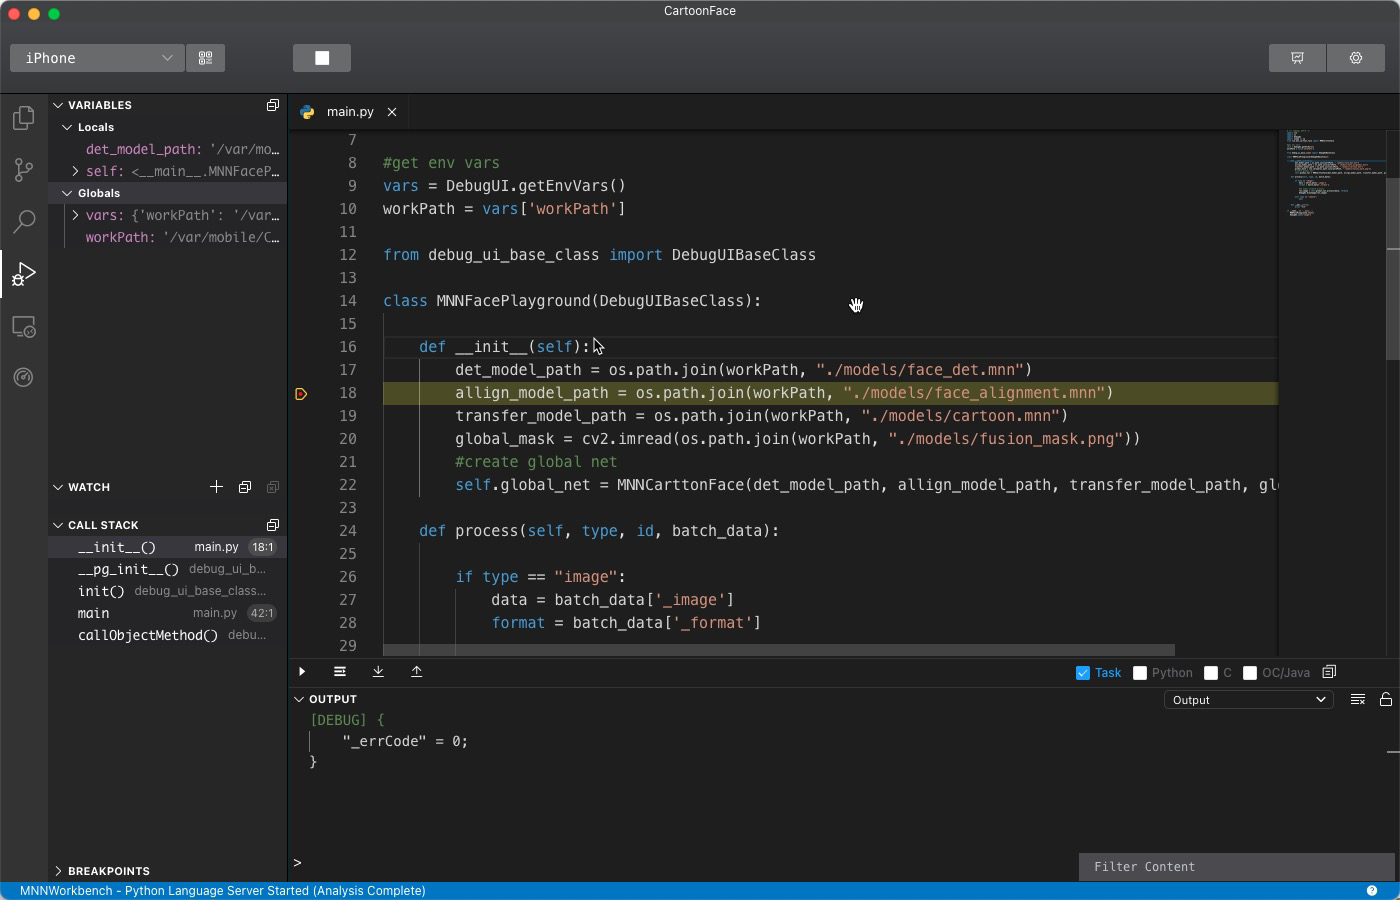Viewport: 1400px width, 900px height.
Task: Click the "_errCode" = 0 output line
Action: pyautogui.click(x=405, y=741)
